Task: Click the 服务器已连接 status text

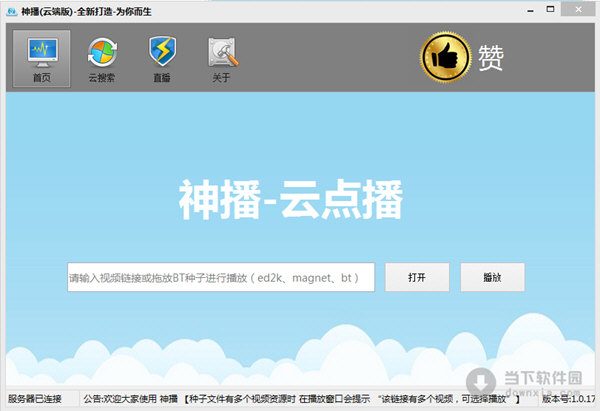Action: coord(35,399)
